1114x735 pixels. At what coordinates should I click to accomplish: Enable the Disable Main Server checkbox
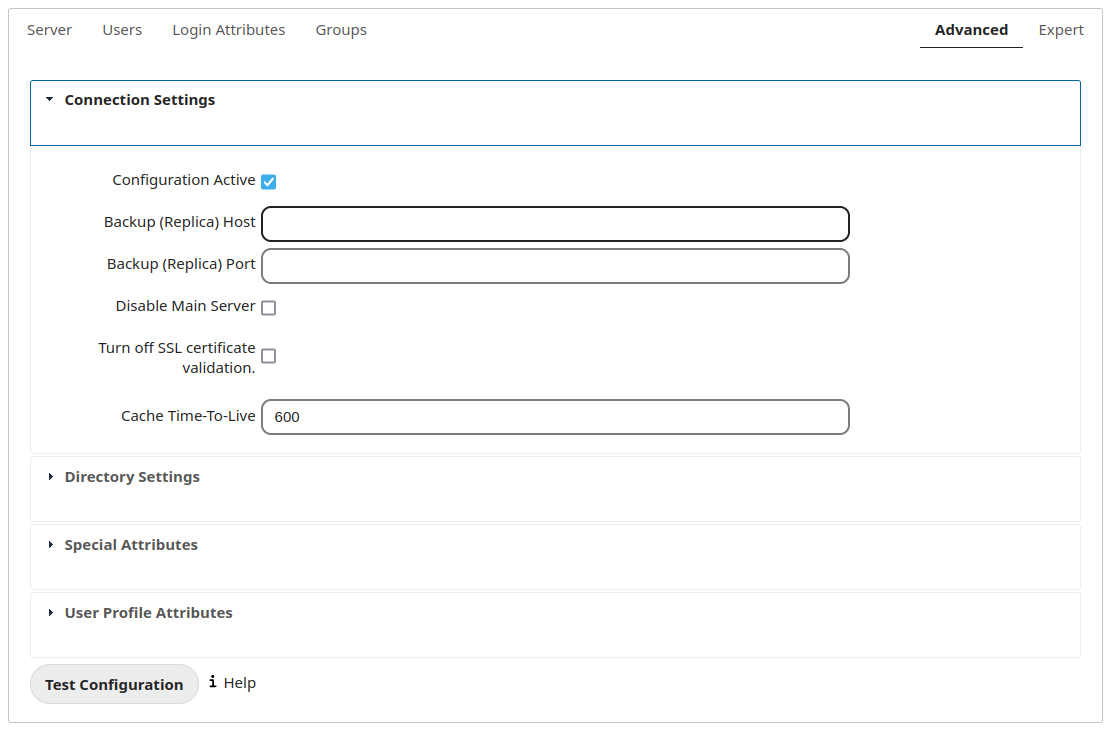point(268,307)
